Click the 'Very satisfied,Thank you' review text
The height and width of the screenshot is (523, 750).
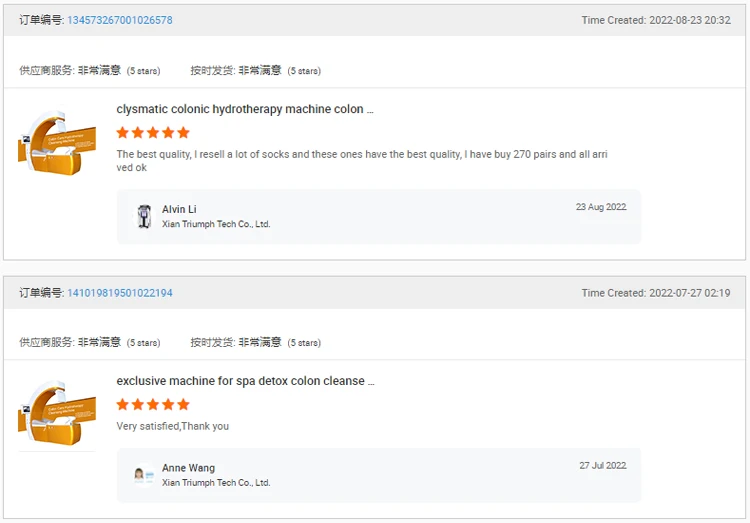[172, 426]
